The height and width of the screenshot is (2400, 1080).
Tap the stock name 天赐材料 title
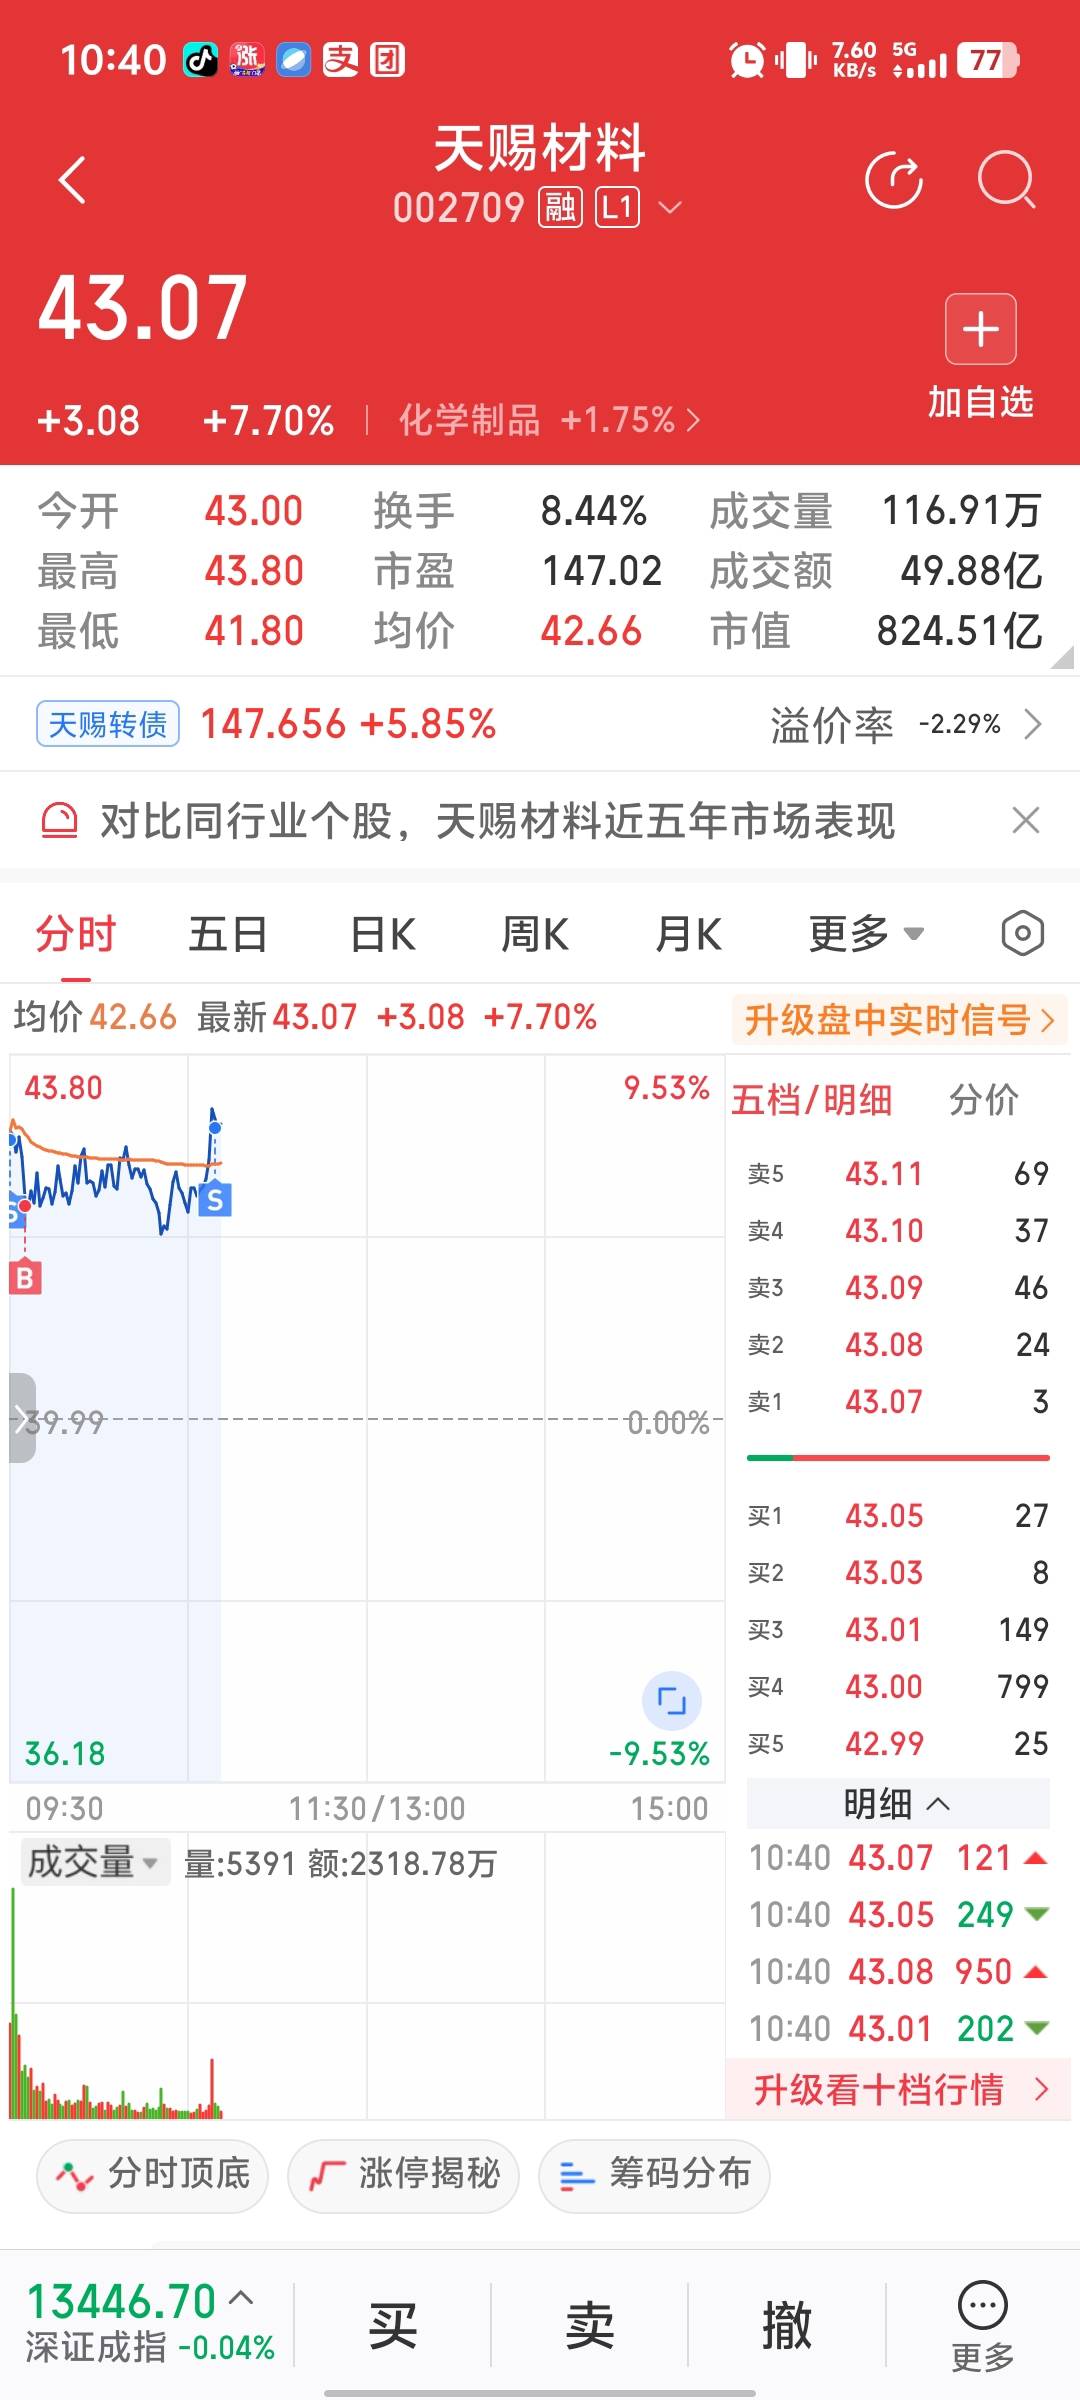540,148
